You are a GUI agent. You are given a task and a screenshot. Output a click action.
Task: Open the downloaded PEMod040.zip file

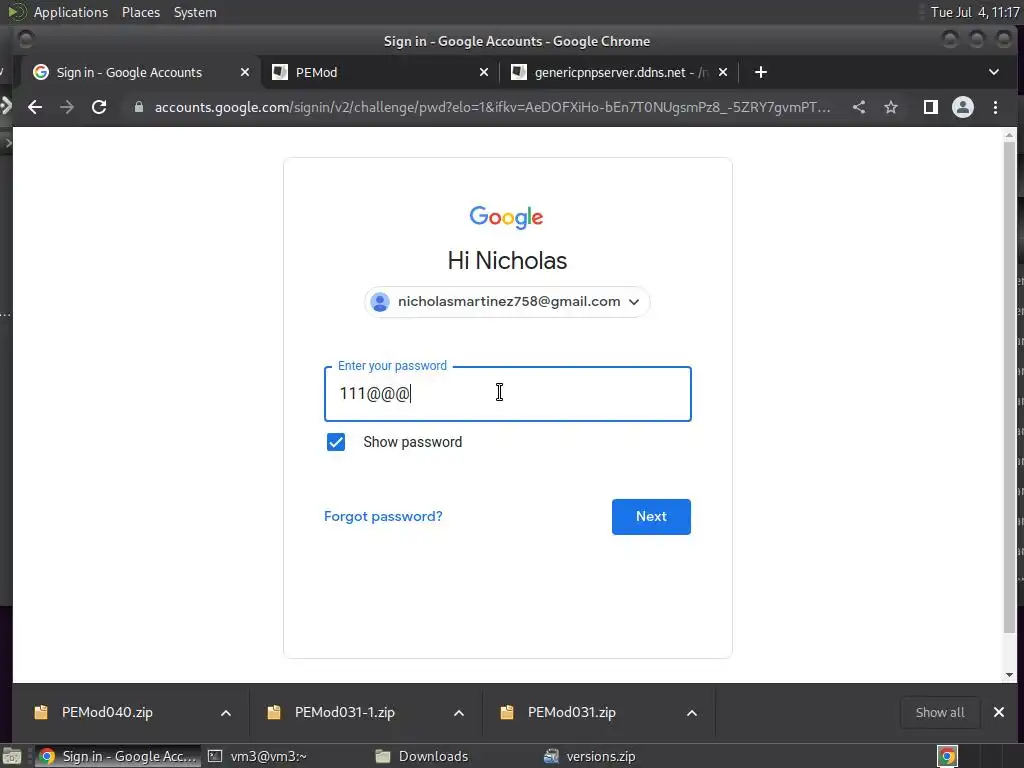pyautogui.click(x=107, y=712)
